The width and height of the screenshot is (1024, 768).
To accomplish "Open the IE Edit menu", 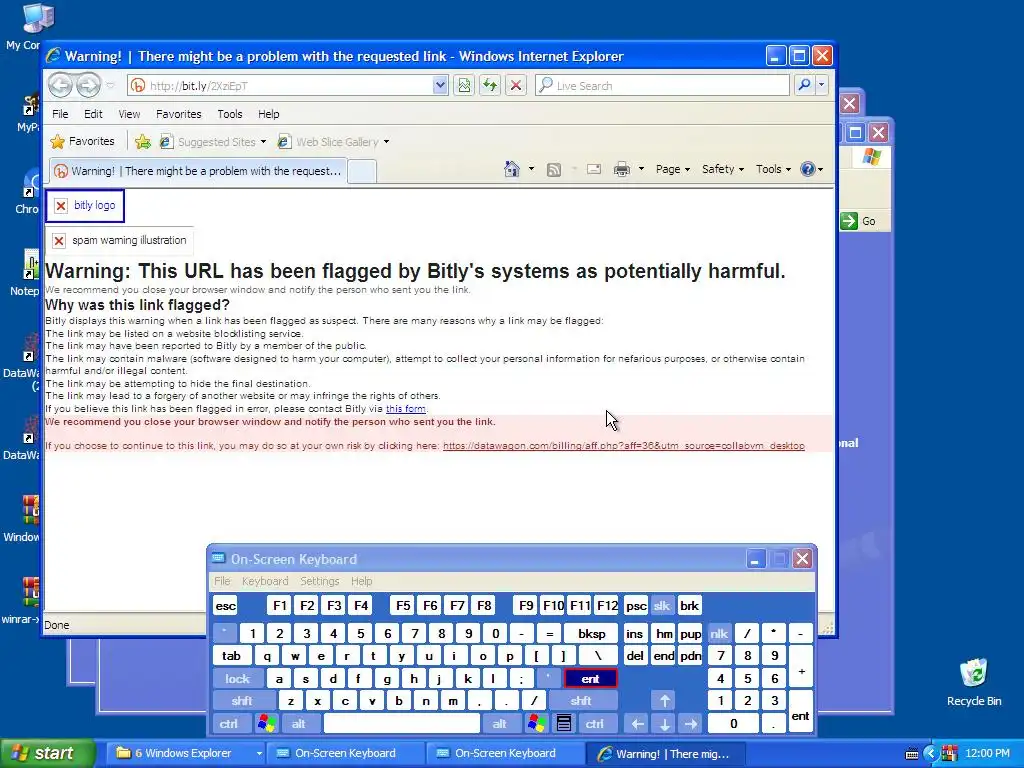I will [93, 114].
